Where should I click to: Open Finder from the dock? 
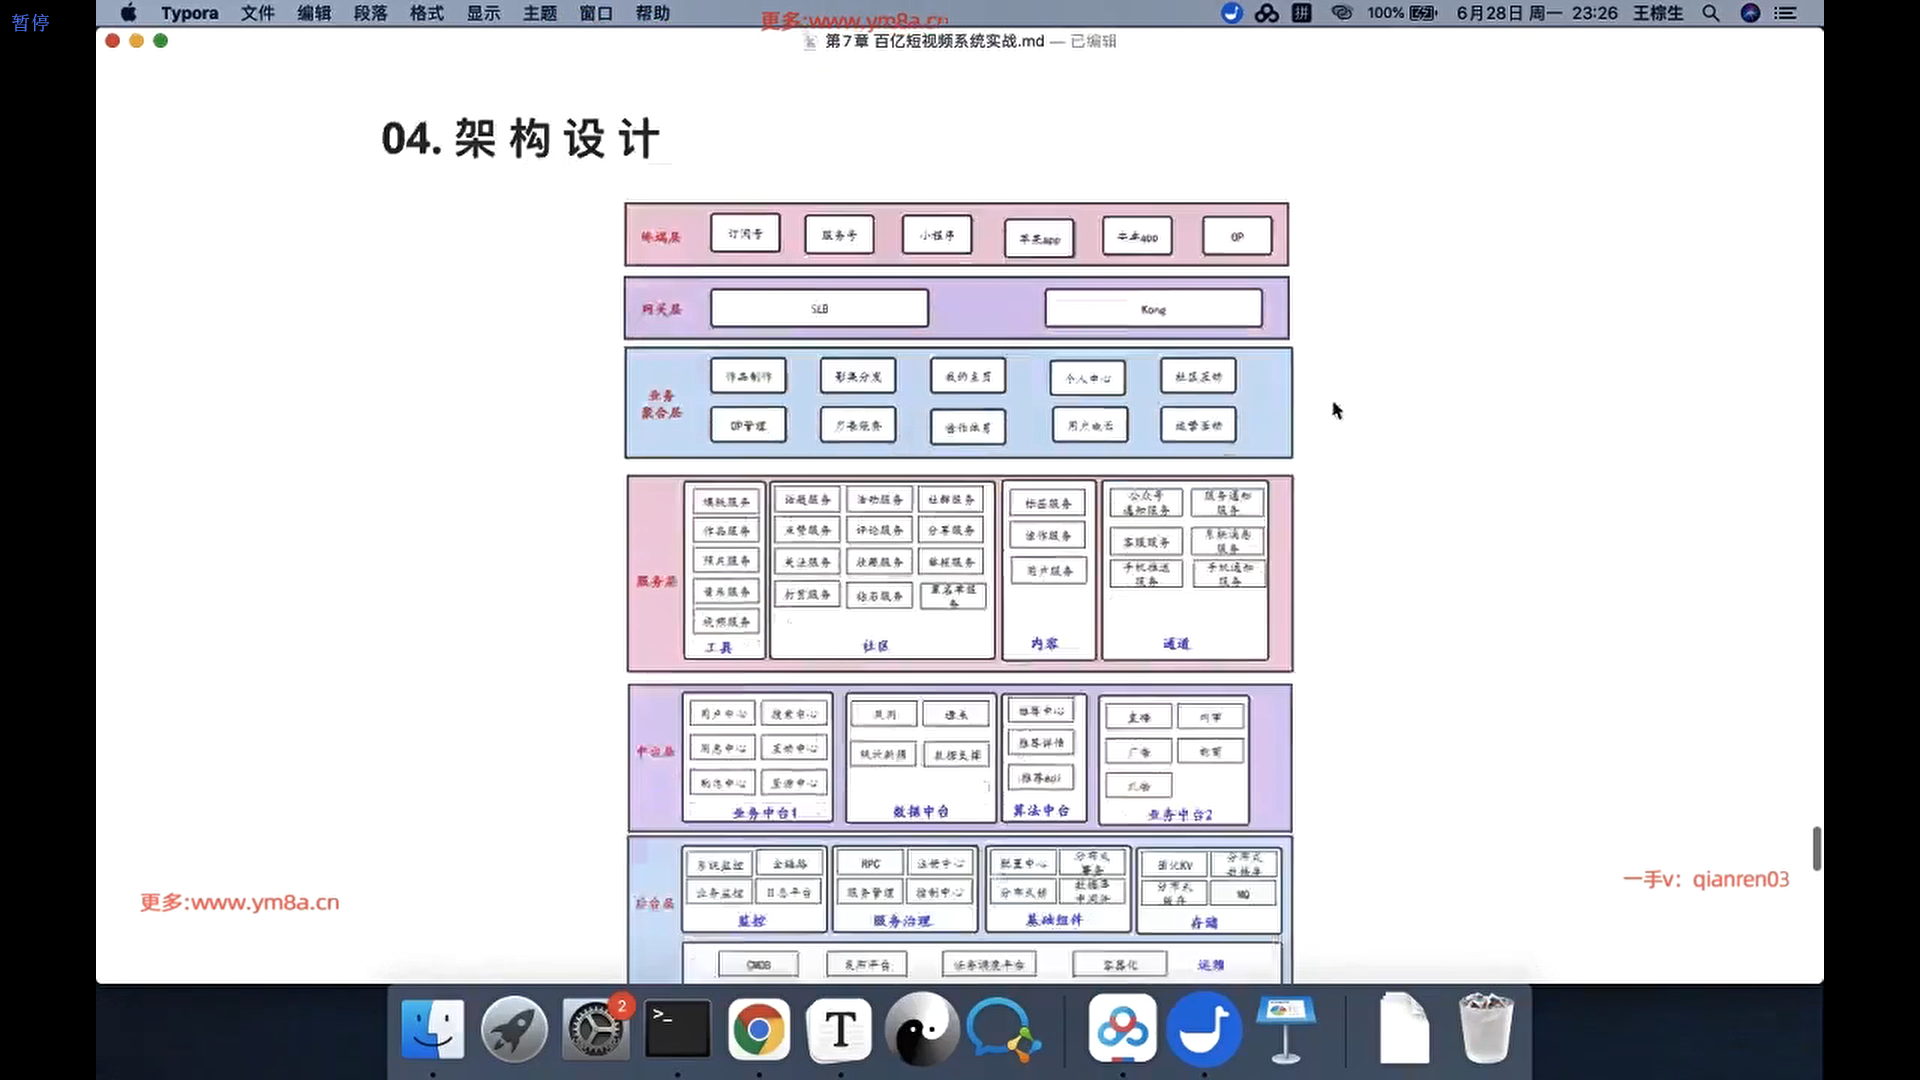click(432, 1029)
